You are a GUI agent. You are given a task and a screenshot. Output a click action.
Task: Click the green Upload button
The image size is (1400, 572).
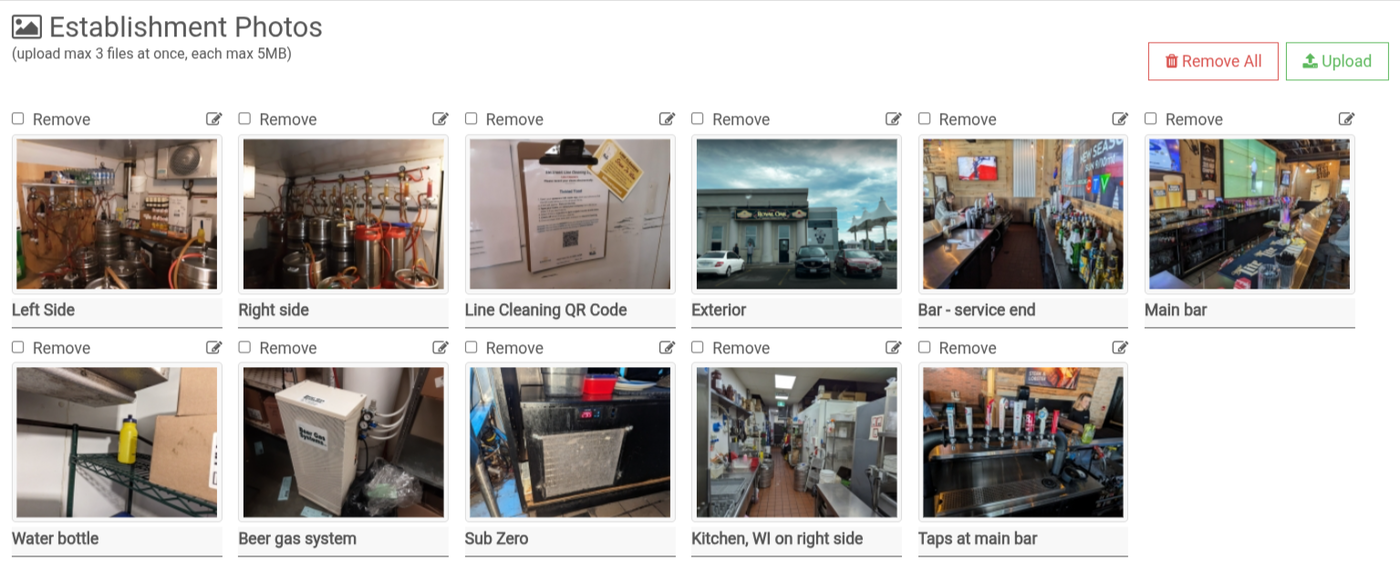(x=1337, y=61)
